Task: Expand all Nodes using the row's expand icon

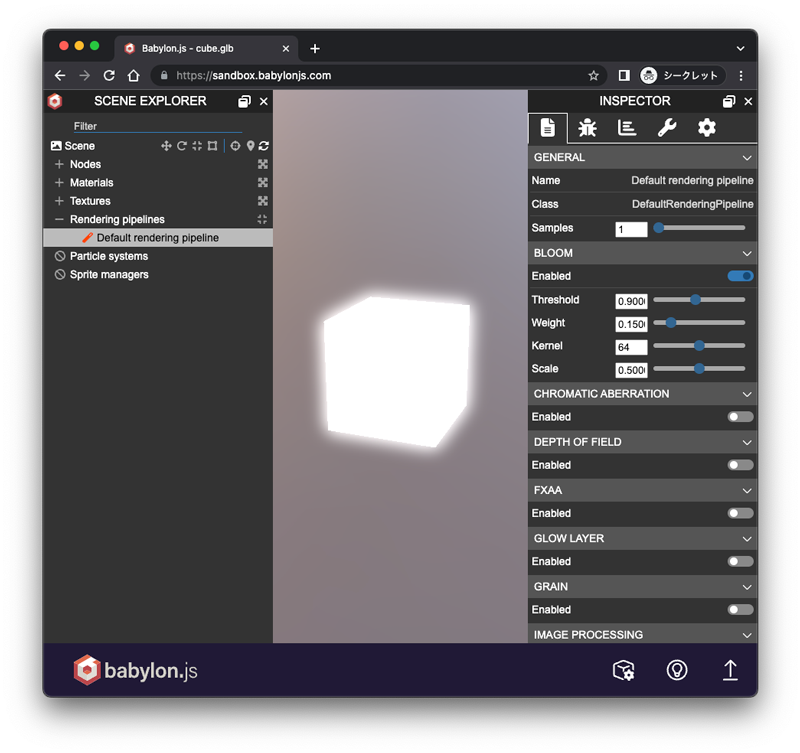Action: (x=262, y=164)
